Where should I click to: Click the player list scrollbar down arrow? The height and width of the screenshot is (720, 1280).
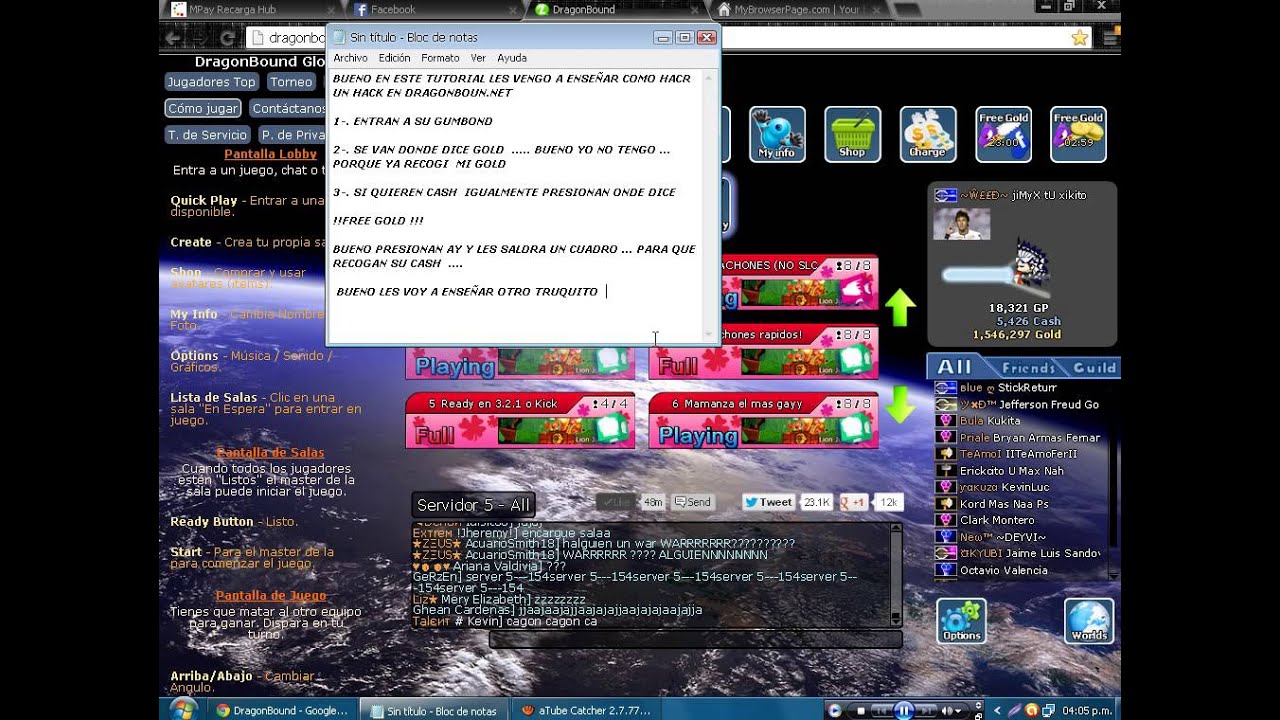(x=1114, y=575)
